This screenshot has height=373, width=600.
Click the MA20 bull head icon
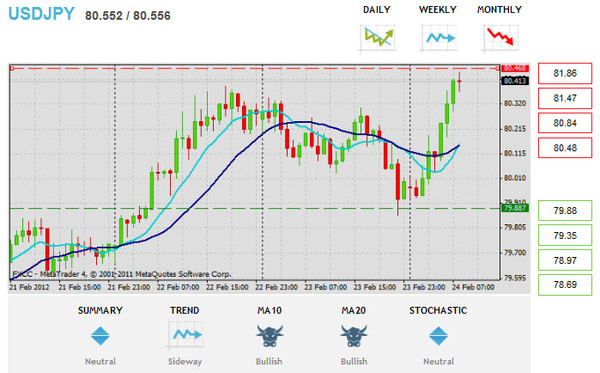click(354, 336)
